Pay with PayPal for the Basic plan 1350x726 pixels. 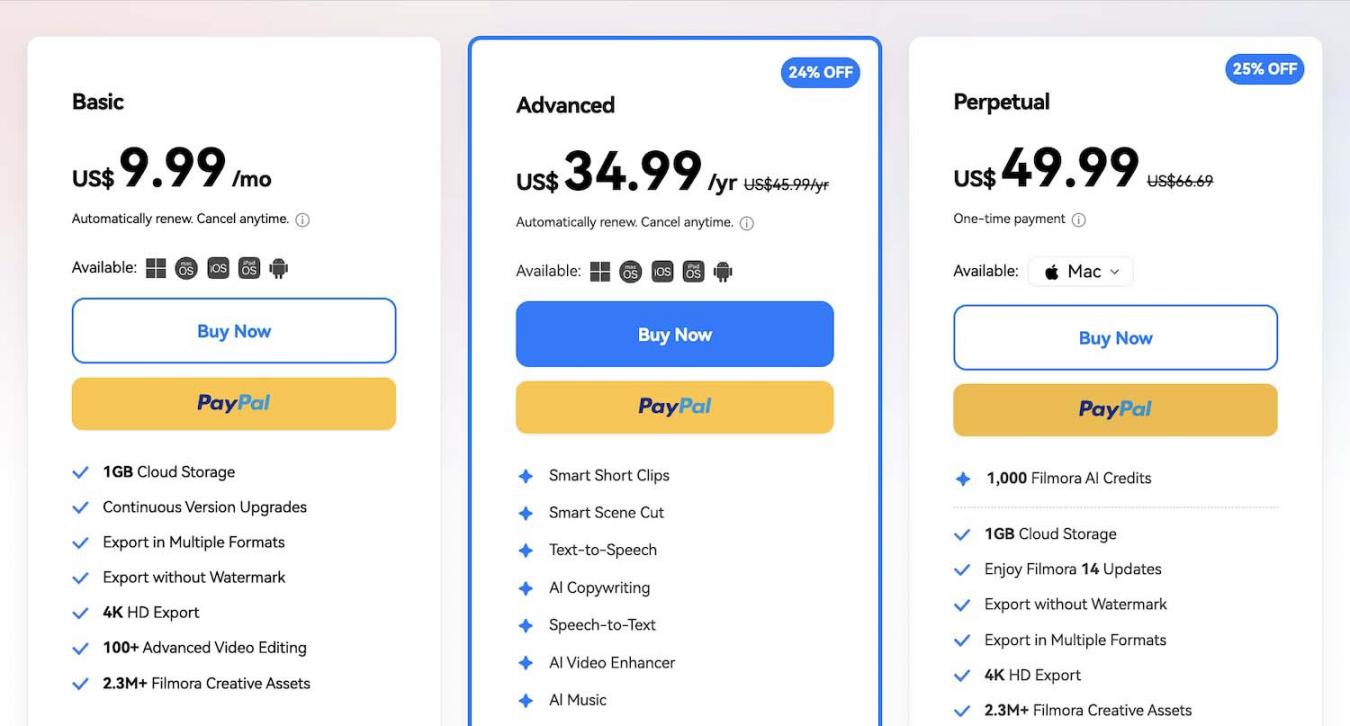coord(234,404)
